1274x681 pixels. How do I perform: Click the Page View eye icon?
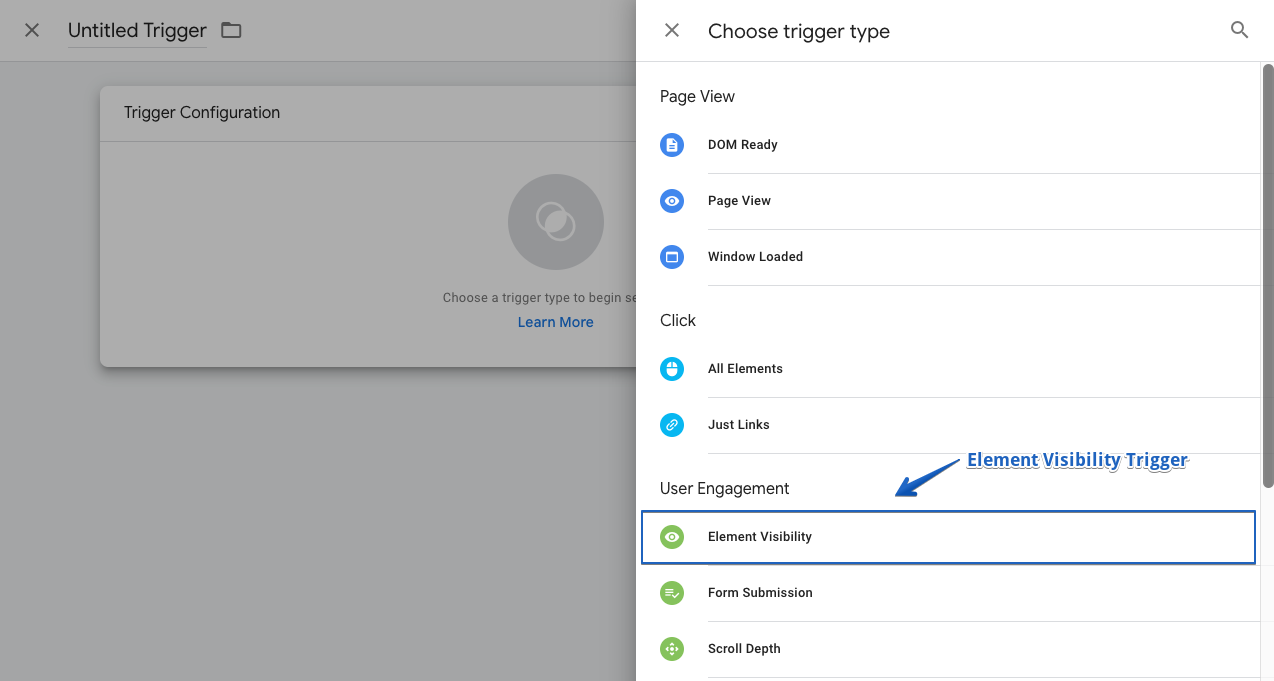672,201
